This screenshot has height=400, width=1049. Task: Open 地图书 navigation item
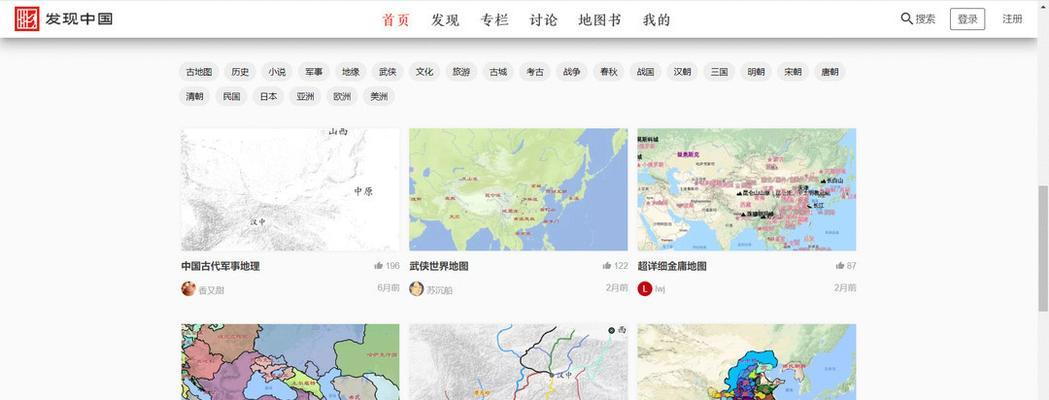click(600, 20)
